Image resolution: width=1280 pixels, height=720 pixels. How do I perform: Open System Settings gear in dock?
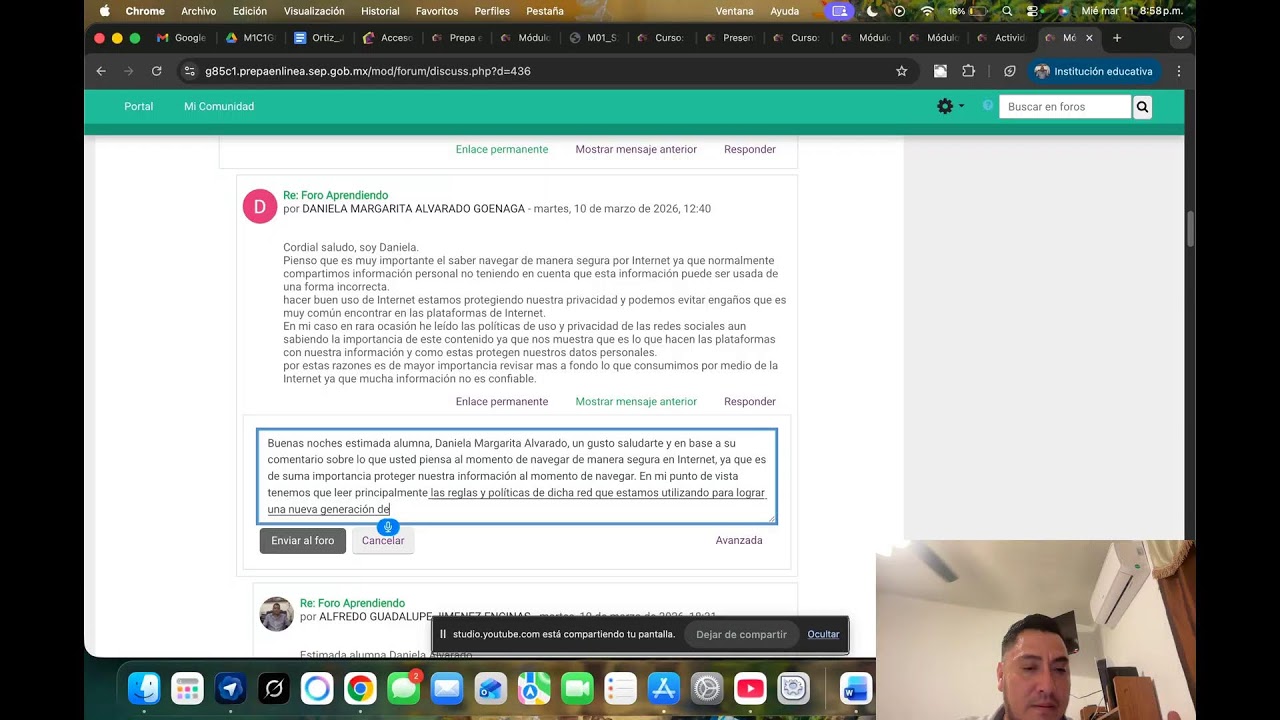[707, 688]
